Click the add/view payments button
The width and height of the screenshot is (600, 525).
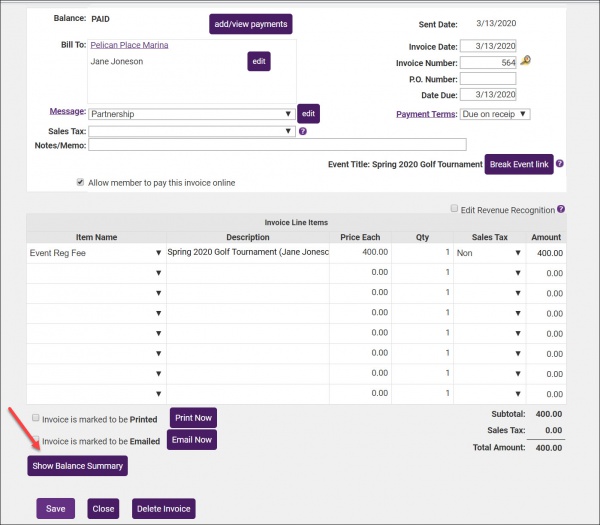[250, 24]
